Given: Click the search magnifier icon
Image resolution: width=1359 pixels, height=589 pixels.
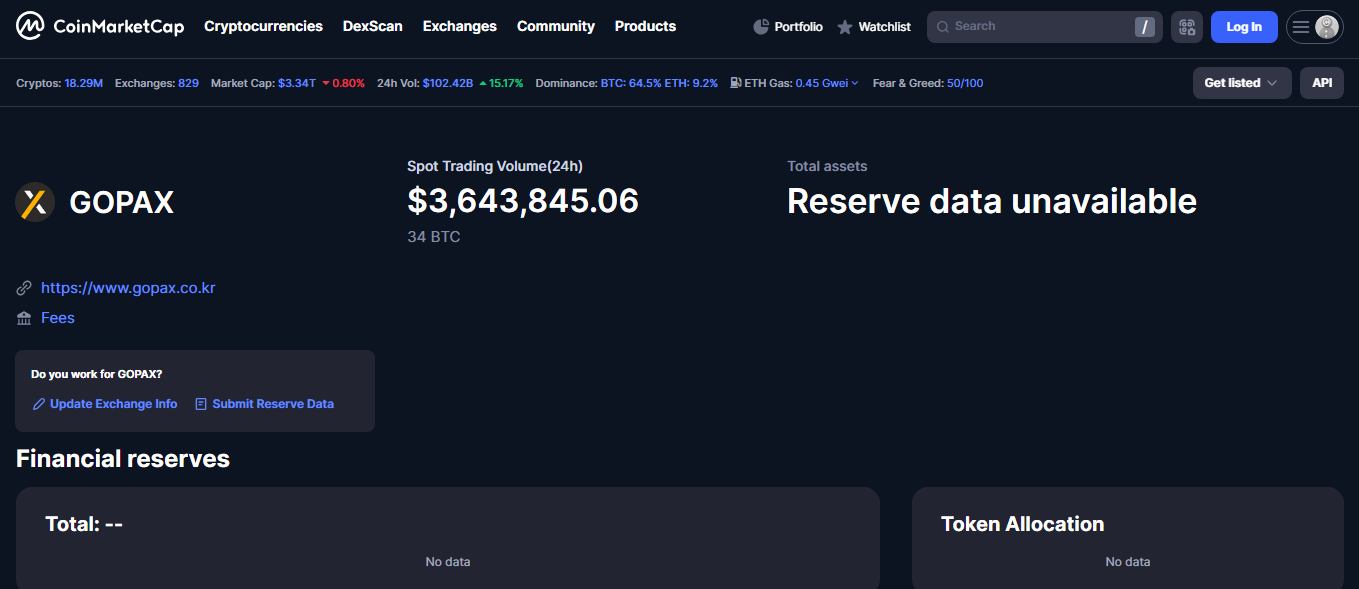Looking at the screenshot, I should (943, 27).
